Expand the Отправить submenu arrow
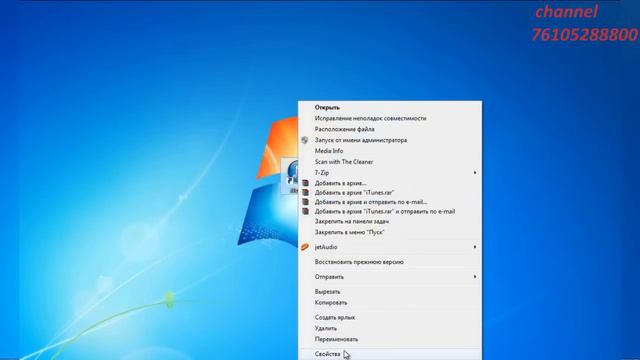 [475, 277]
